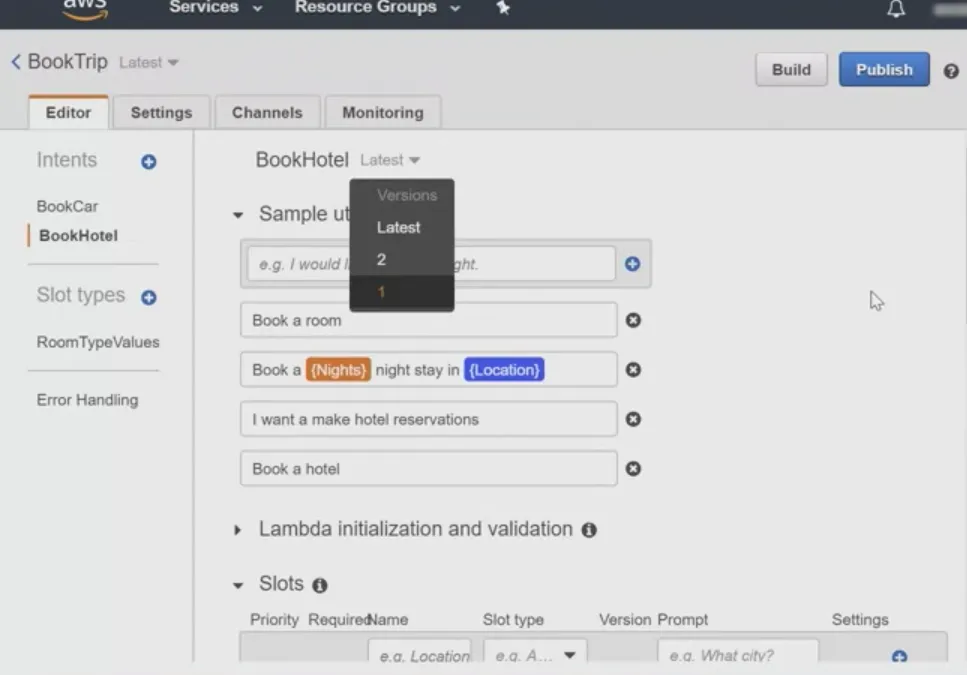
Task: Remove the "Book a hotel" utterance
Action: click(x=633, y=468)
